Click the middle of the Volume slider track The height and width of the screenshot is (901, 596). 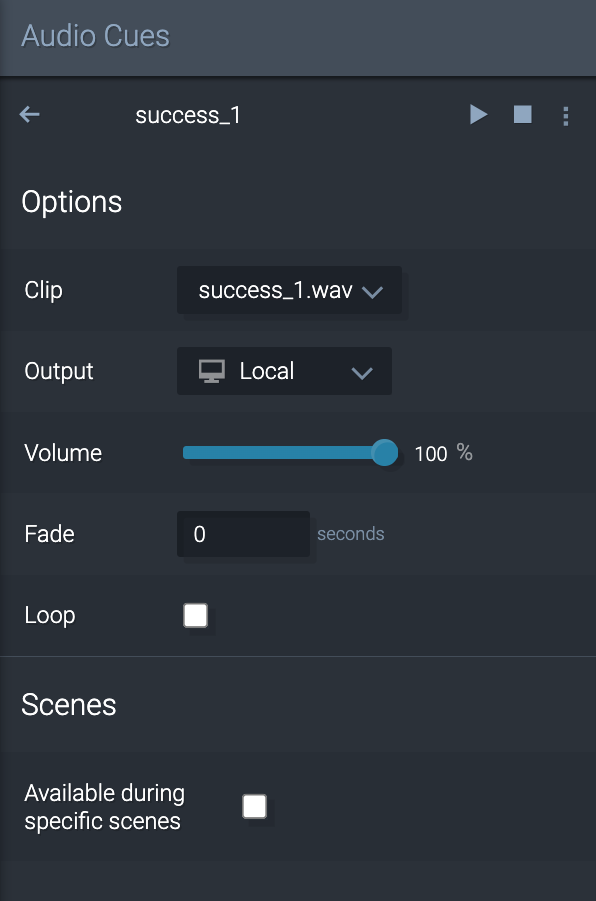[284, 453]
